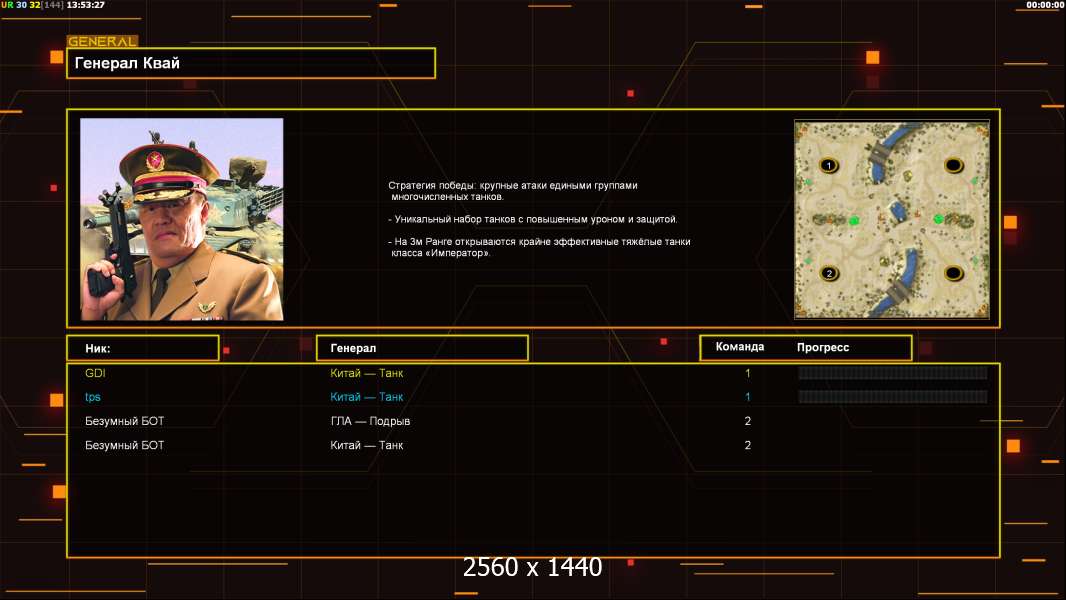Select the empty top-right start position on minimap
This screenshot has height=600, width=1066.
954,165
